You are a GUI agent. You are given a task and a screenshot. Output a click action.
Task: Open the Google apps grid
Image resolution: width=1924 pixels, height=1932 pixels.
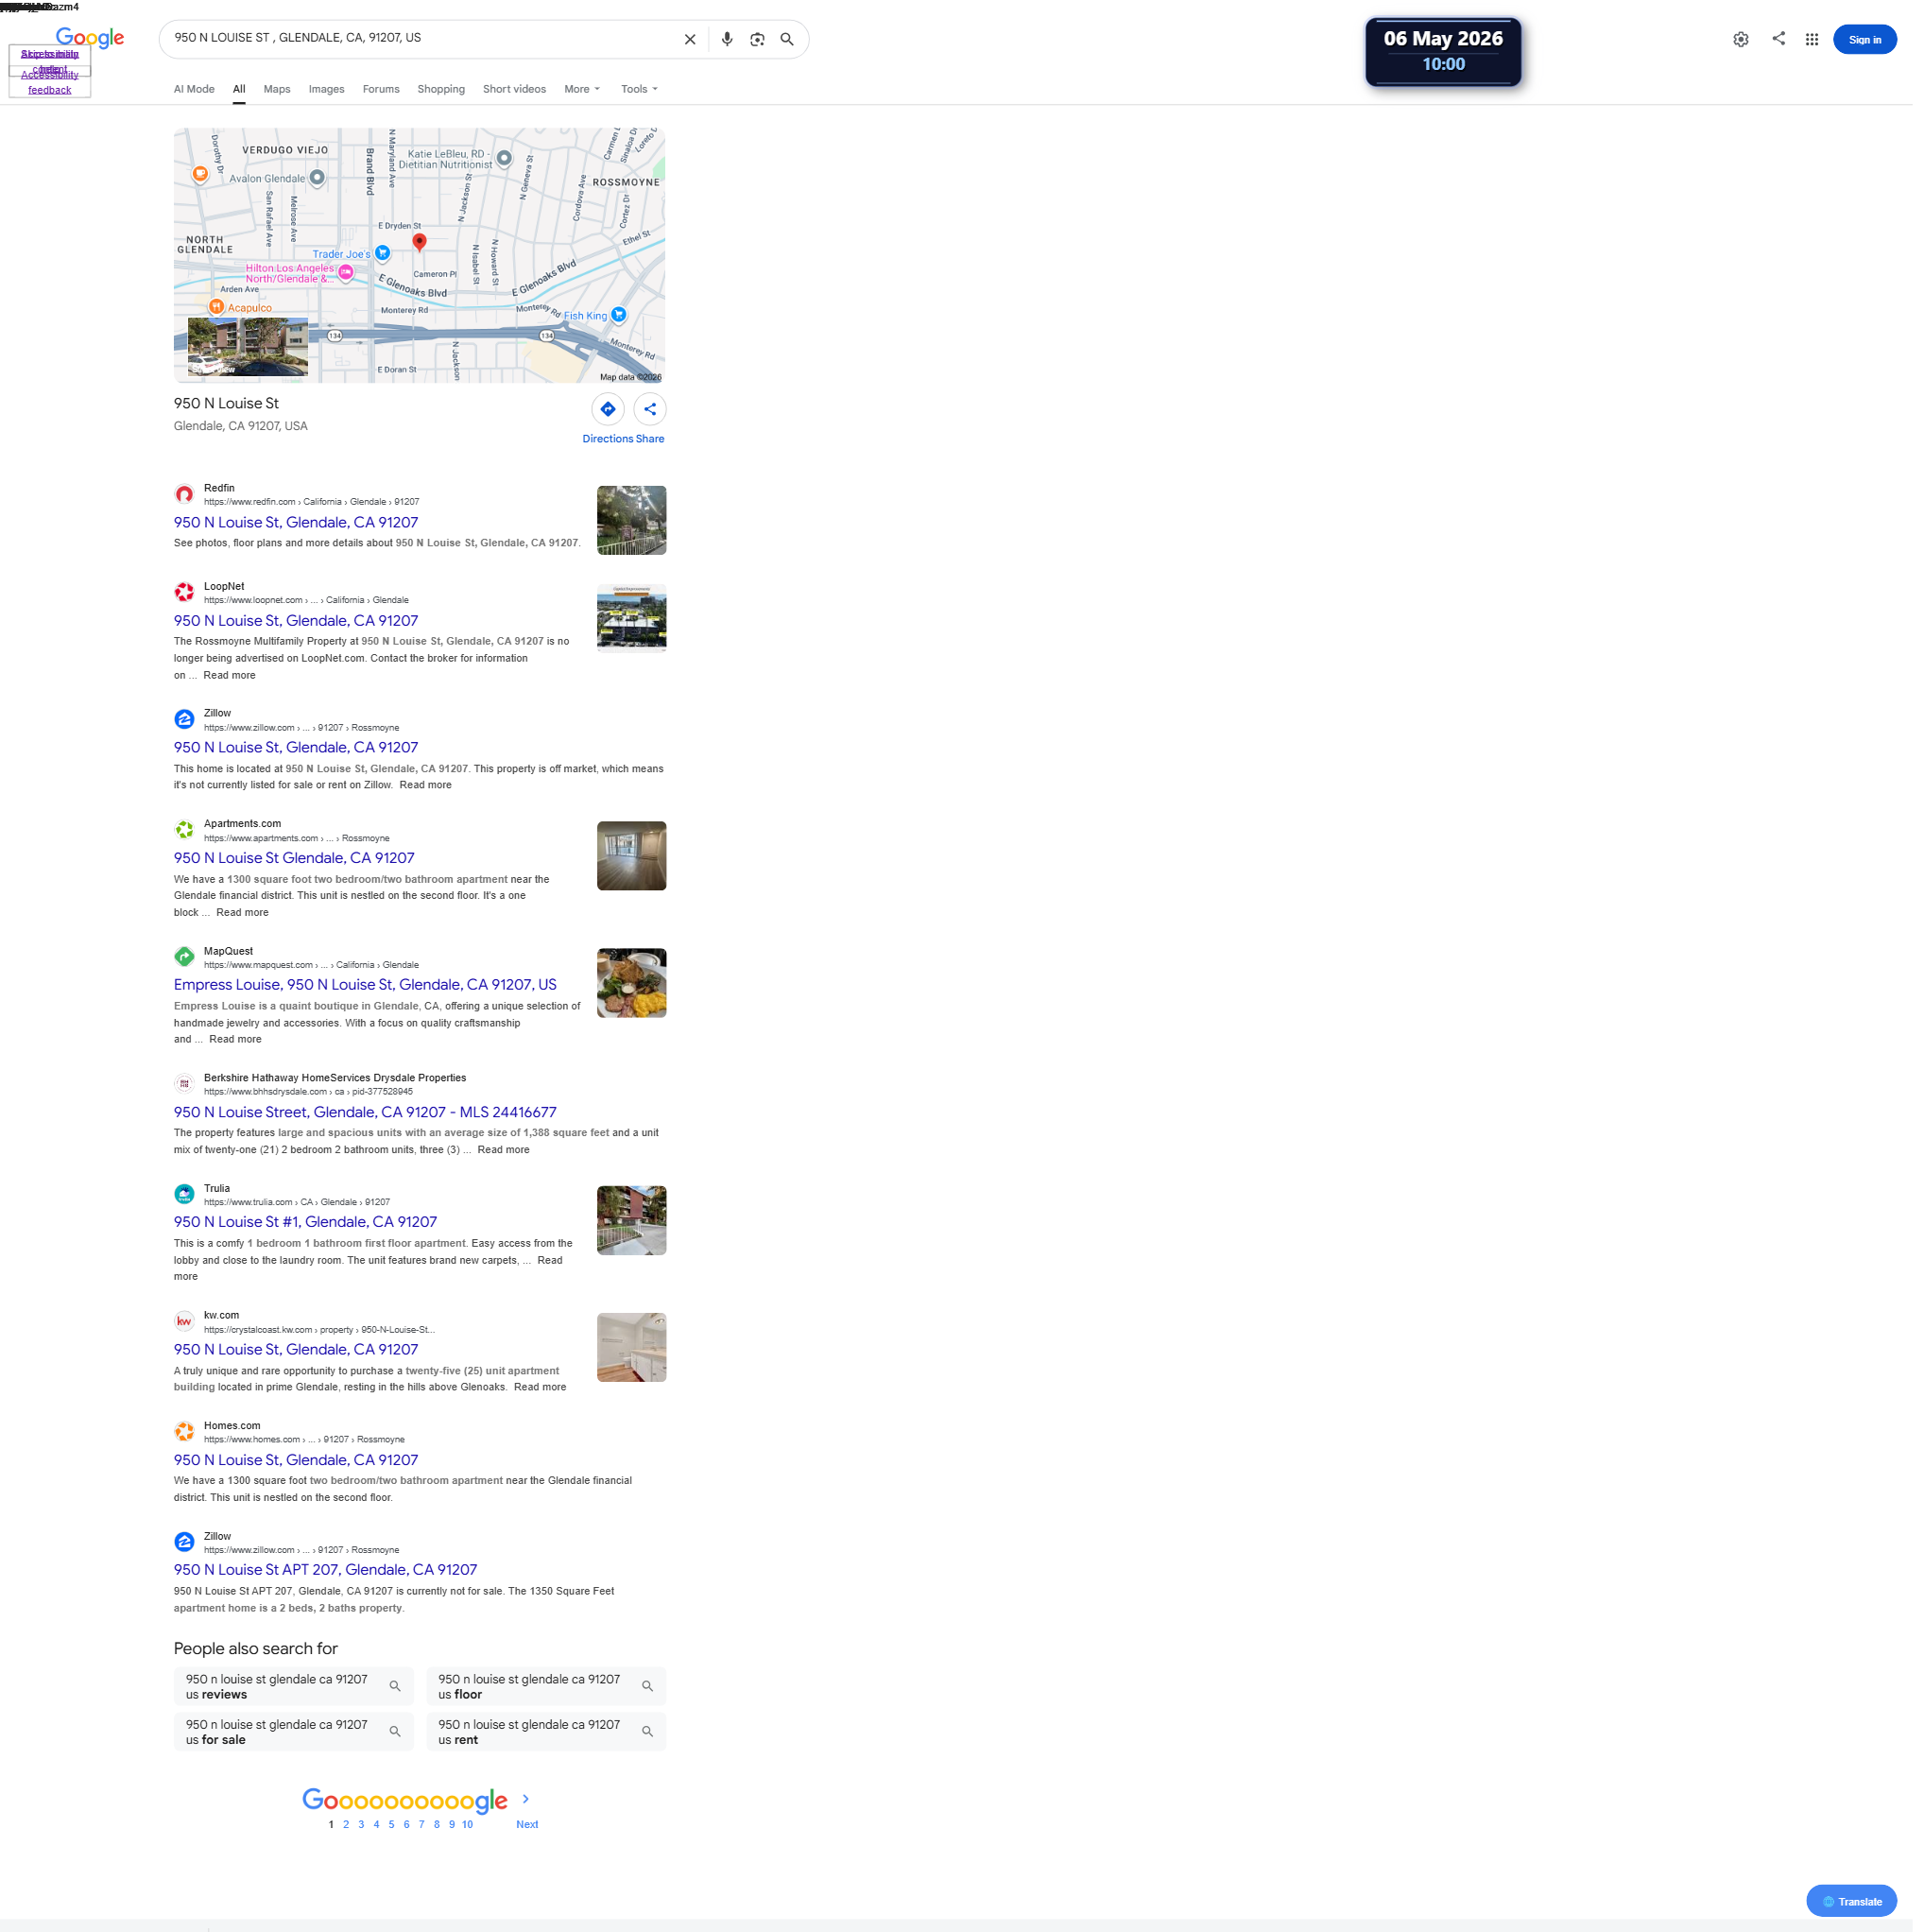[1812, 39]
